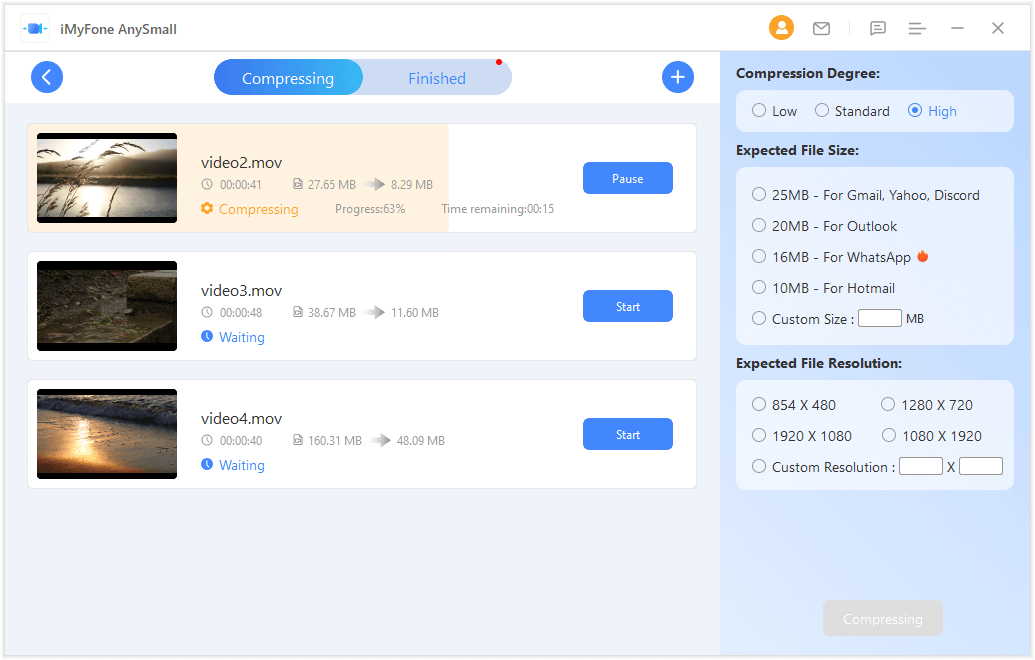The width and height of the screenshot is (1035, 660).
Task: Click the clock icon in video4.mov Waiting status
Action: (x=207, y=465)
